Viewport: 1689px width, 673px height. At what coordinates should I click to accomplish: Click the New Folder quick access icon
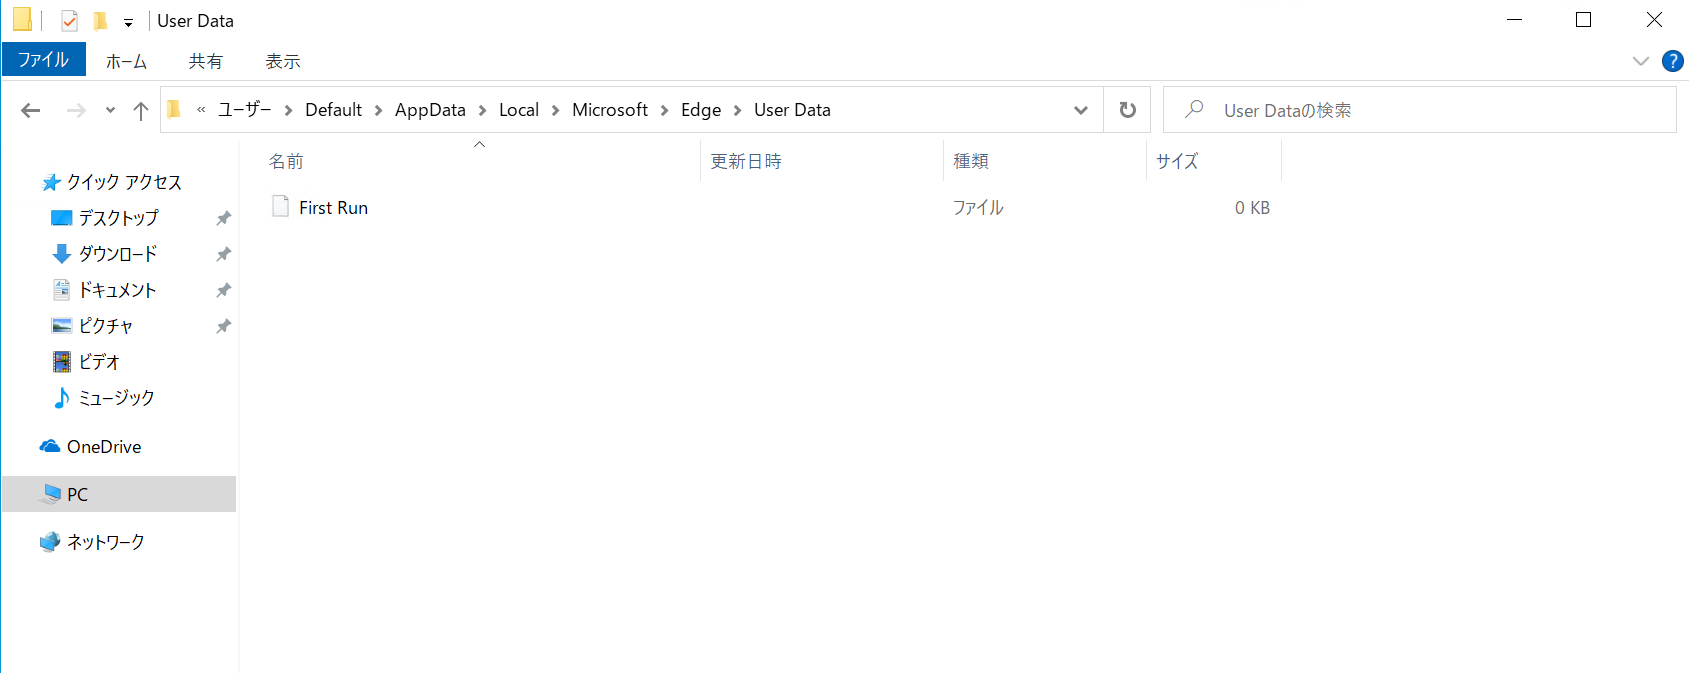coord(100,20)
